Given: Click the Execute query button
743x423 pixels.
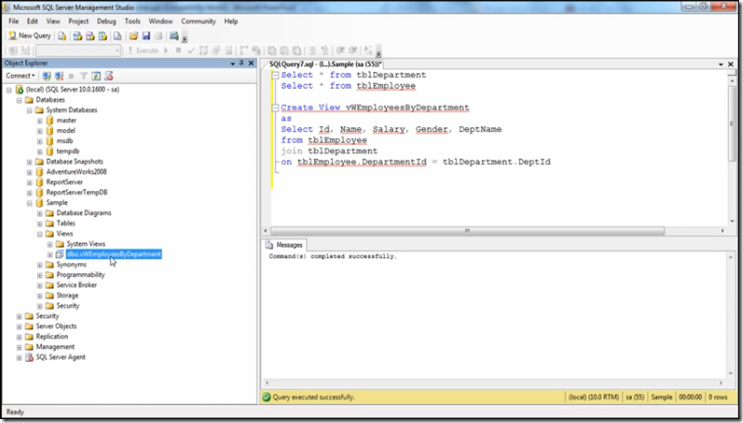Looking at the screenshot, I should pyautogui.click(x=143, y=50).
